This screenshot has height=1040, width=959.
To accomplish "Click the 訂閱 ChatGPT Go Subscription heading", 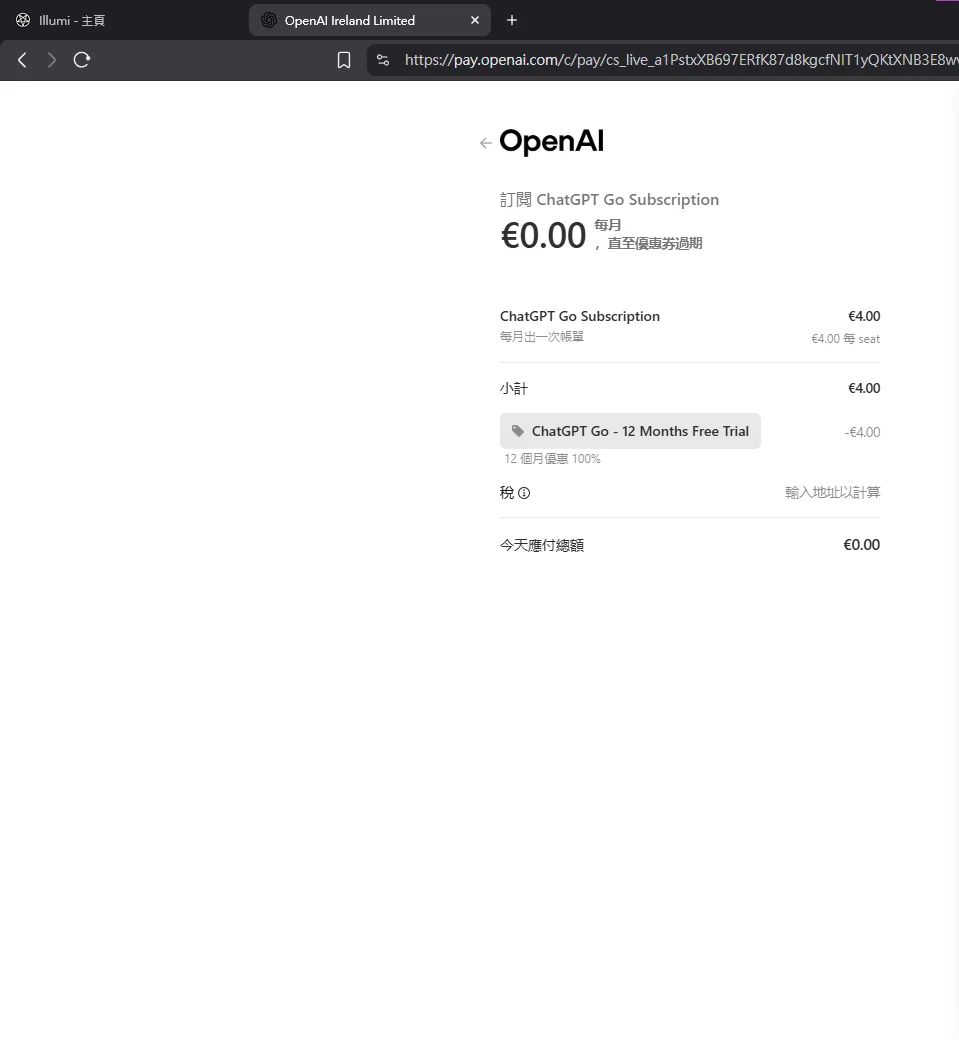I will (x=609, y=200).
